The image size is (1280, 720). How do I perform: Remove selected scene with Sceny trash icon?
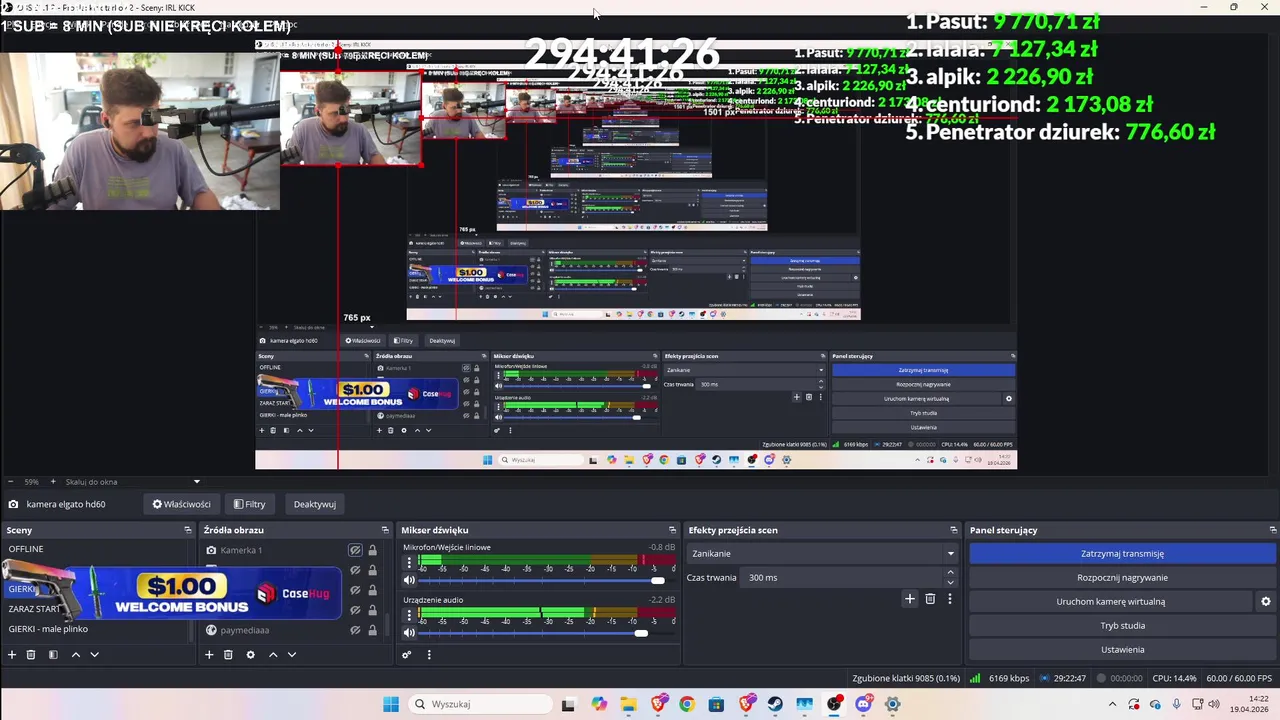click(x=31, y=655)
